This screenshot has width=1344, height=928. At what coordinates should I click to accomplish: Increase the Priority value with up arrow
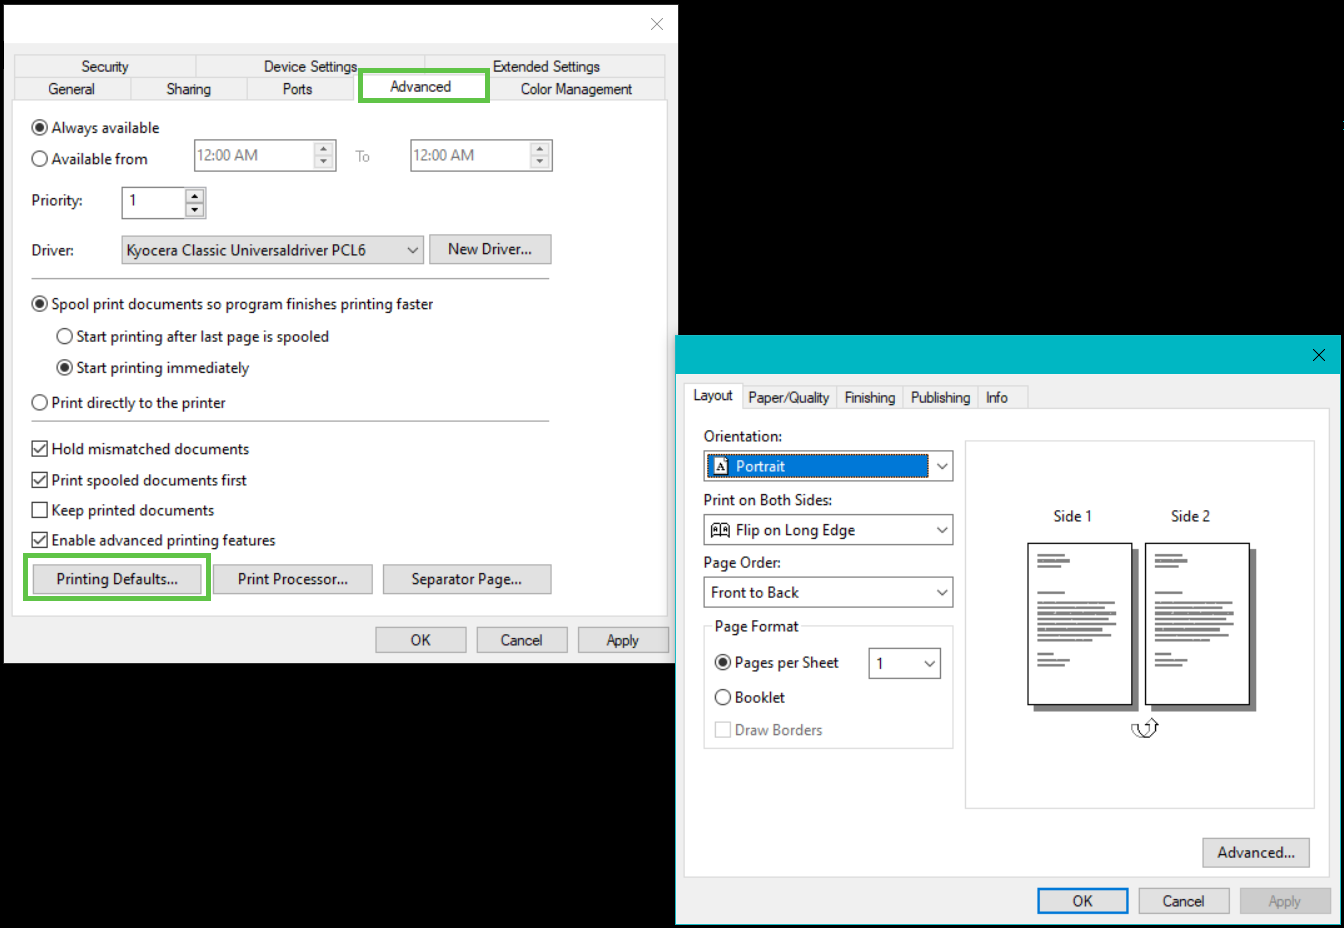pos(195,196)
